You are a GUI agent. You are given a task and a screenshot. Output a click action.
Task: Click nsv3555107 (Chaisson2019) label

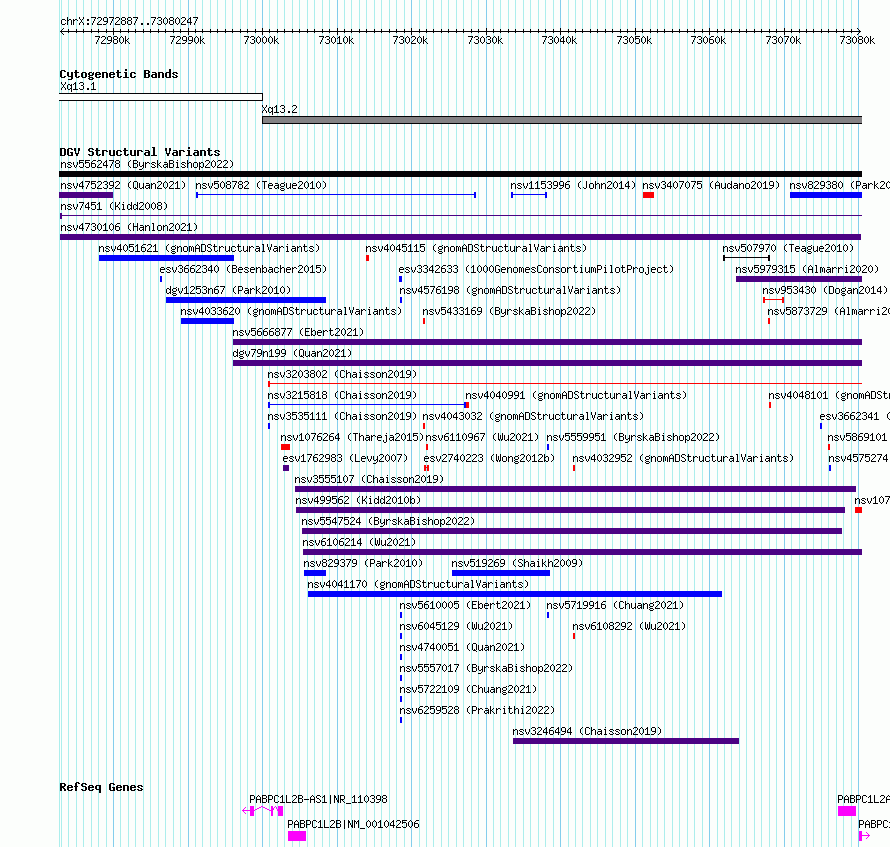click(369, 480)
